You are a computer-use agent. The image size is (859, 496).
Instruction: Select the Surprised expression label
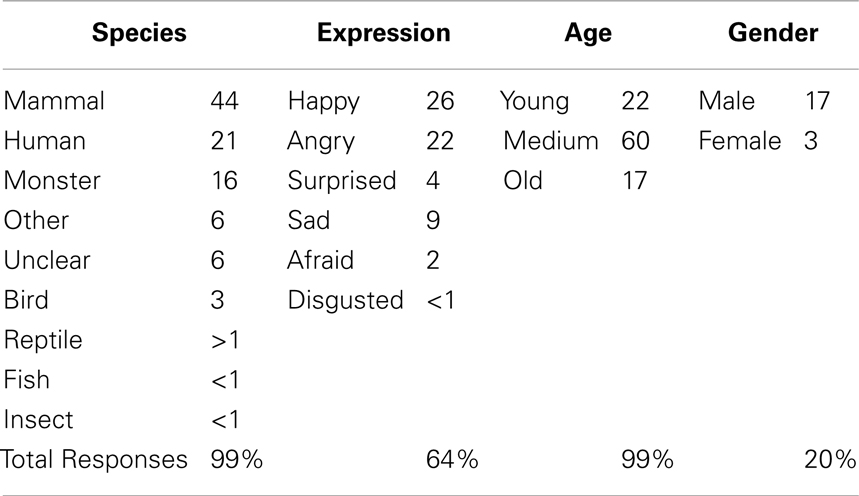[342, 182]
